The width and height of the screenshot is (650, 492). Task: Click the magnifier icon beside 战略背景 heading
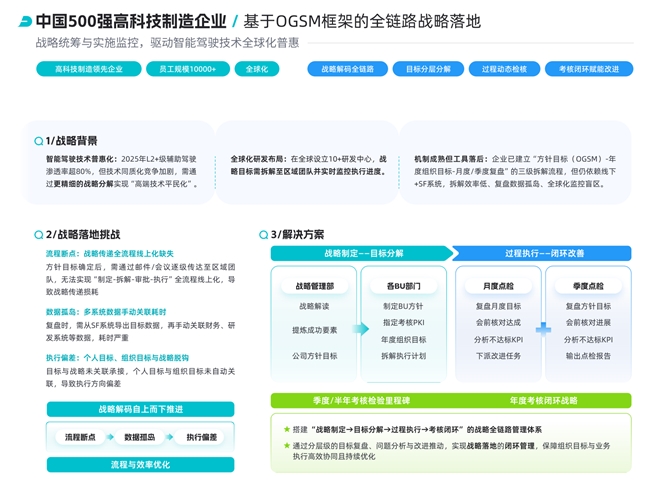click(x=38, y=141)
